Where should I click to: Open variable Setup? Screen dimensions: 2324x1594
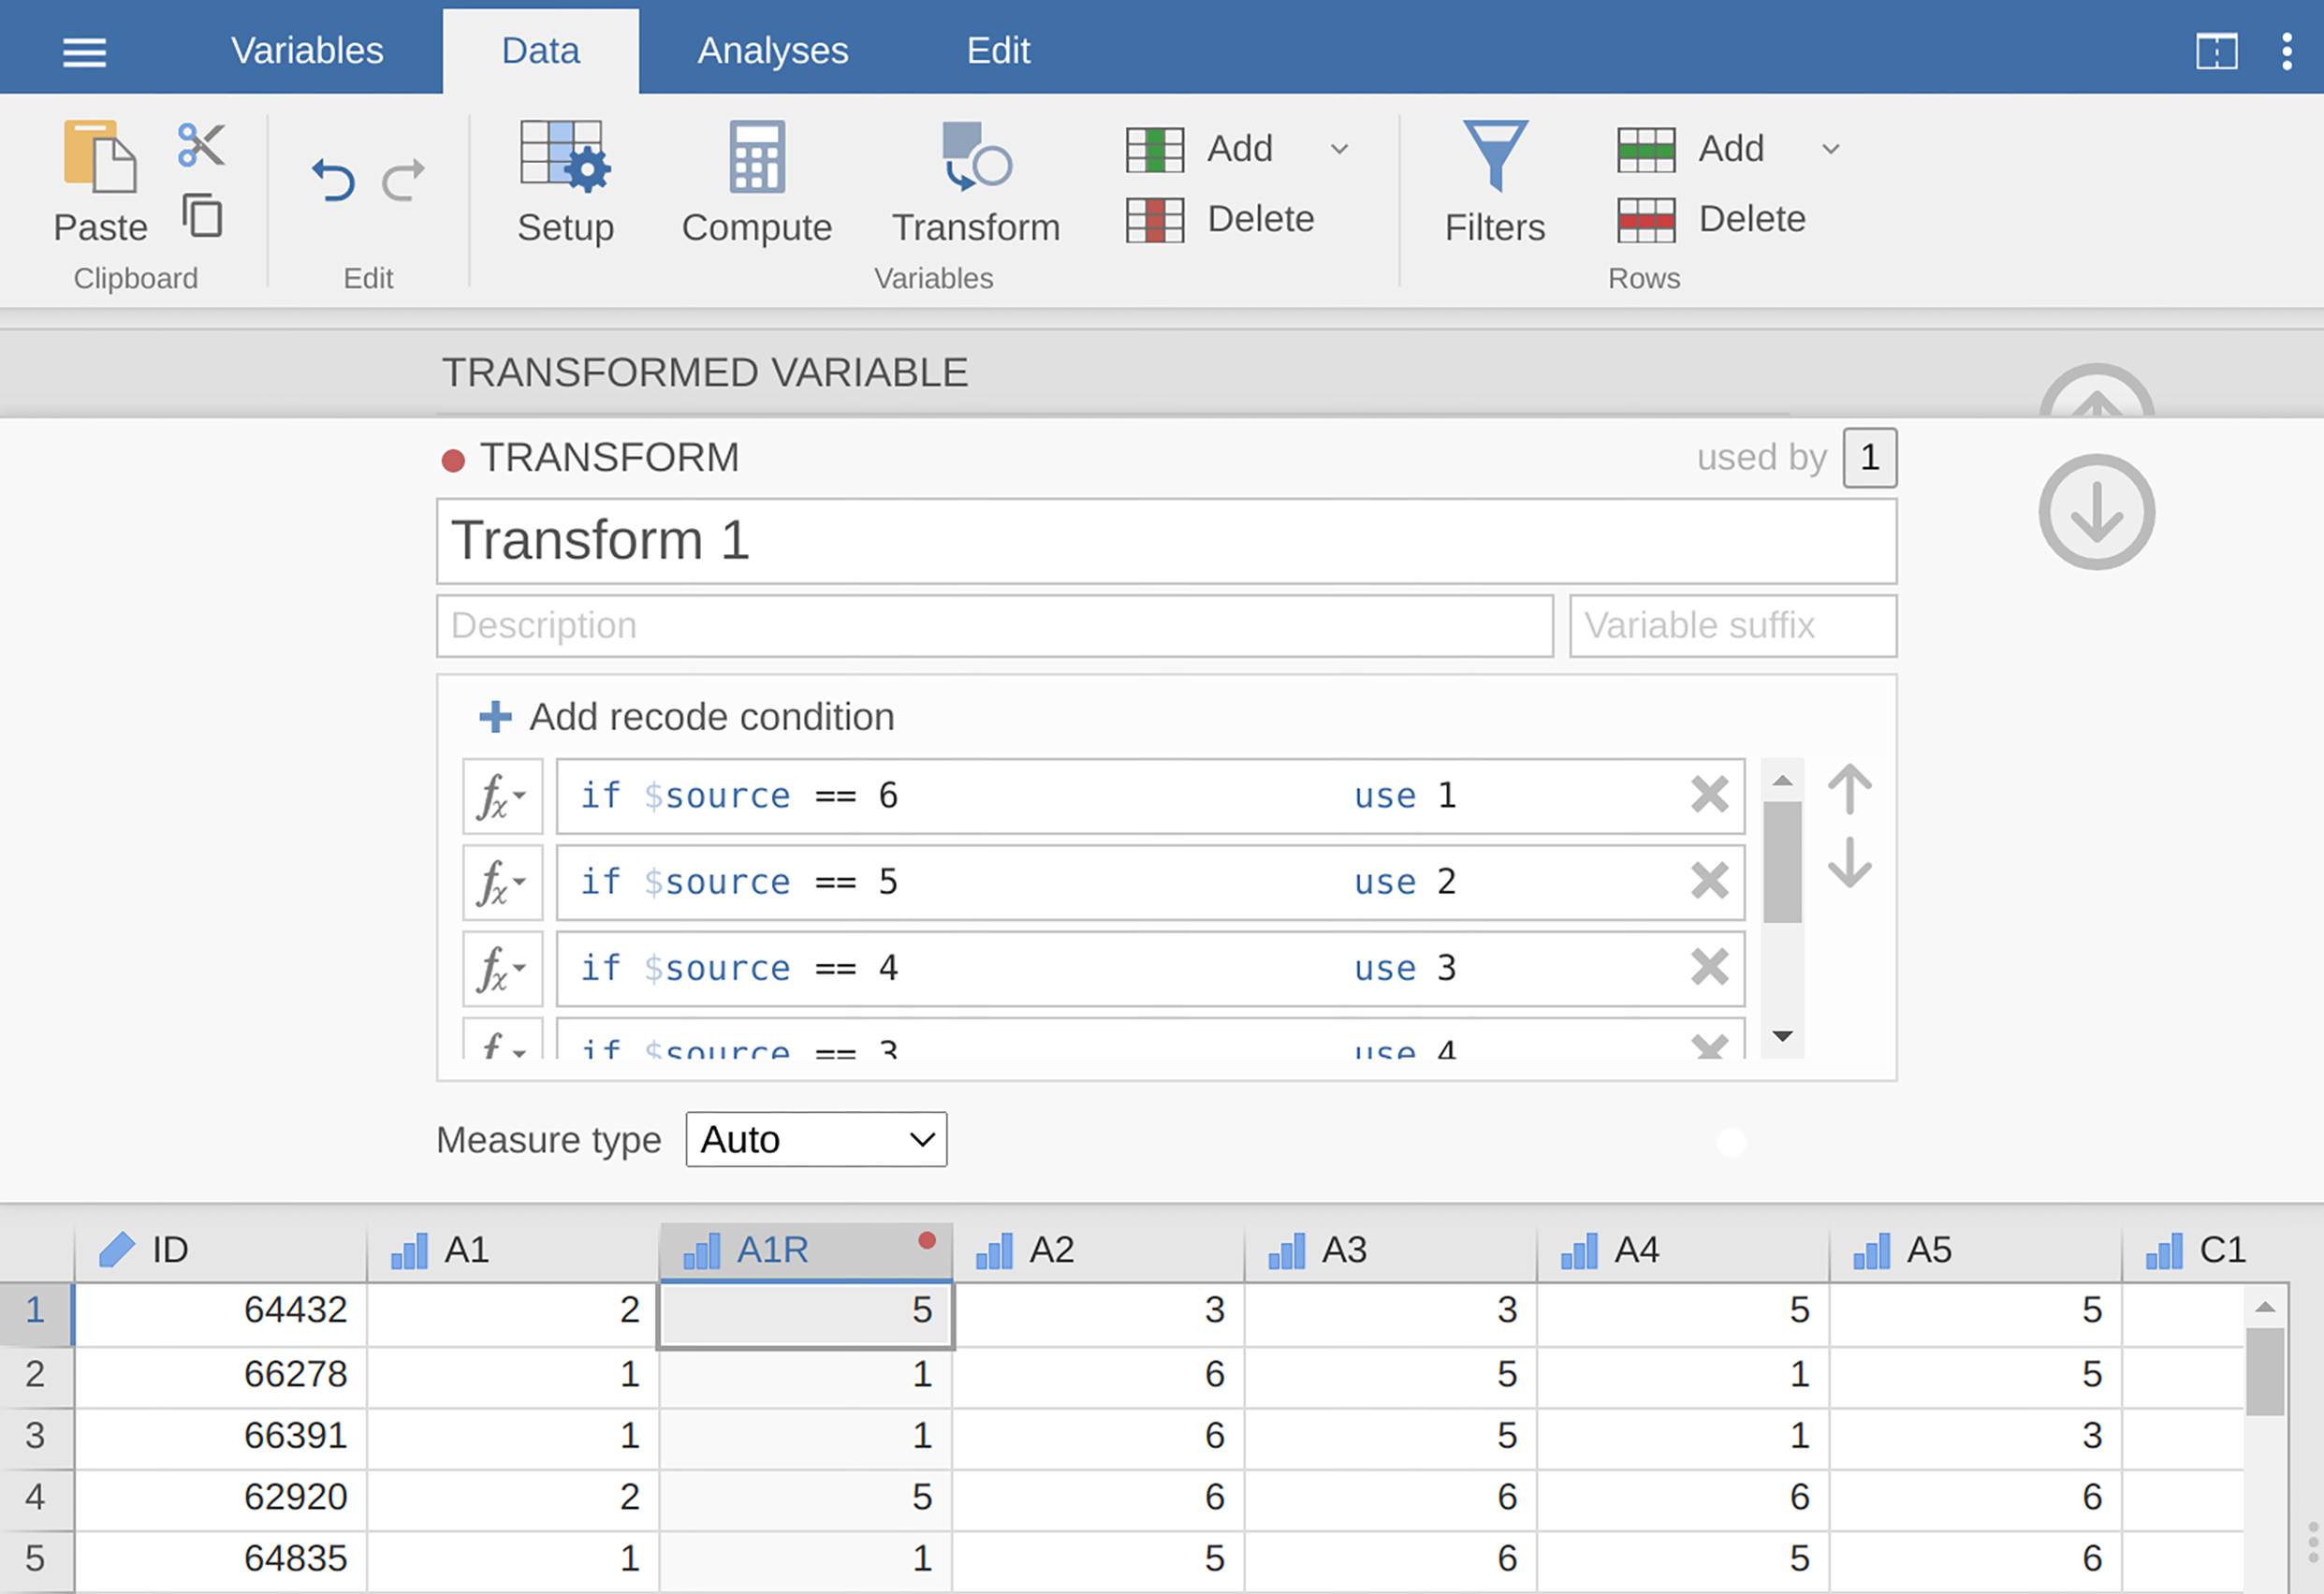coord(565,182)
